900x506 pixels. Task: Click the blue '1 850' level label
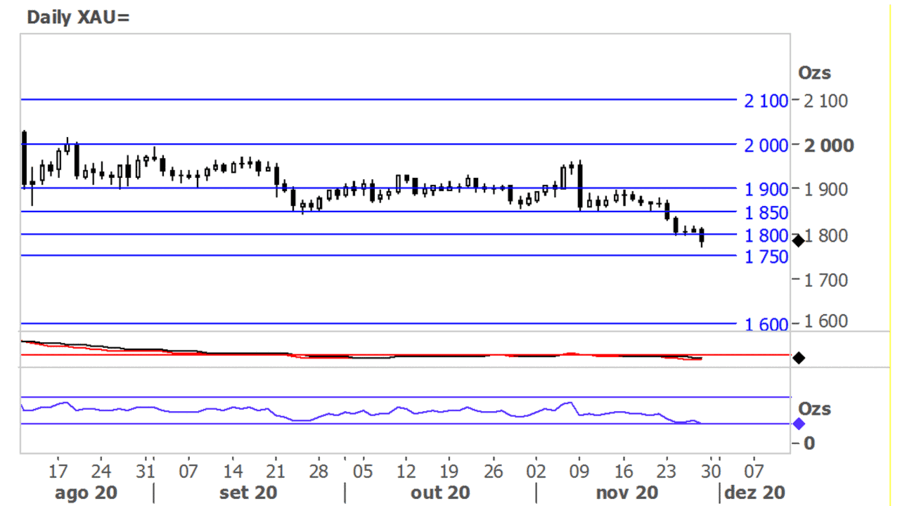pyautogui.click(x=766, y=213)
